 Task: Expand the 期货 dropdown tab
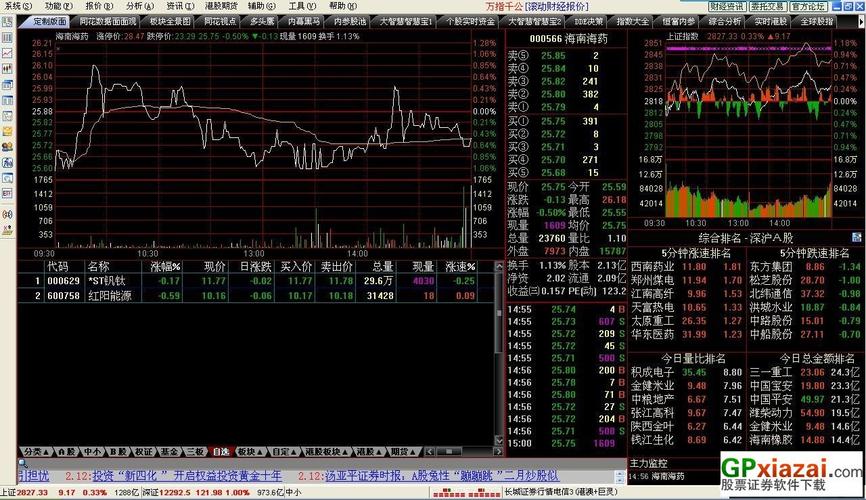point(403,452)
